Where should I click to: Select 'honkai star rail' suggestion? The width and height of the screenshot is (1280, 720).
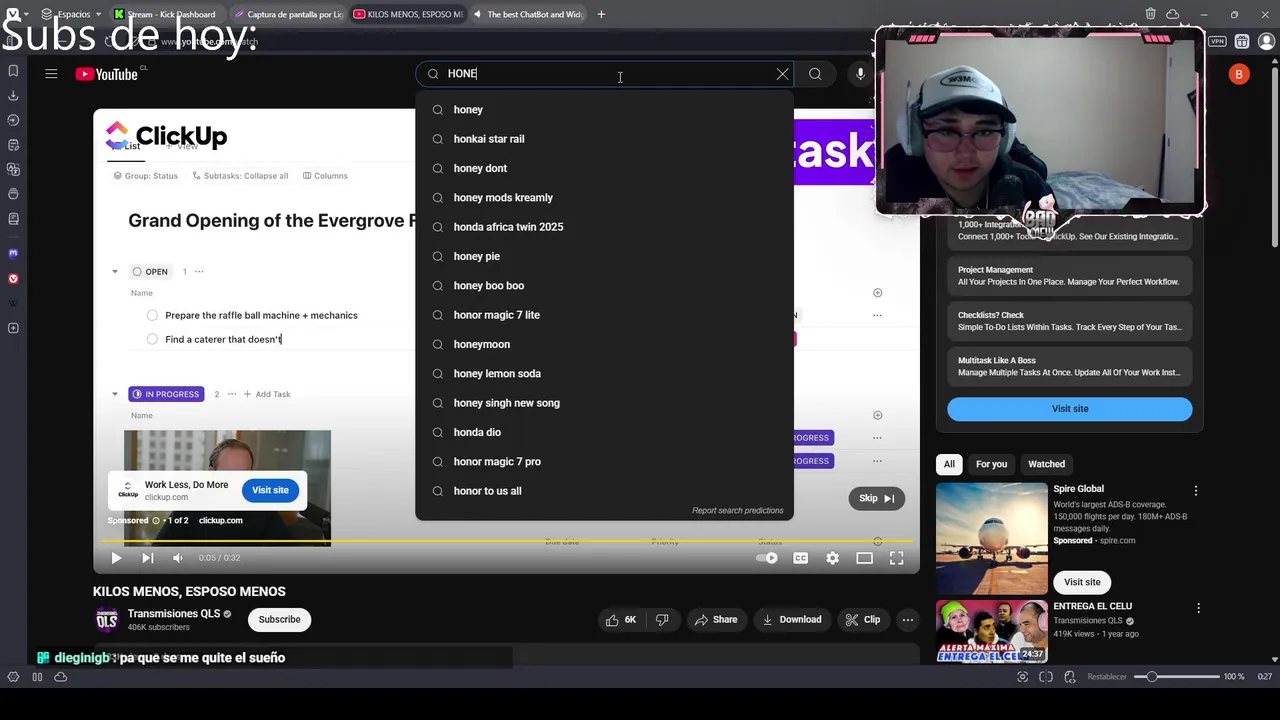pos(604,139)
